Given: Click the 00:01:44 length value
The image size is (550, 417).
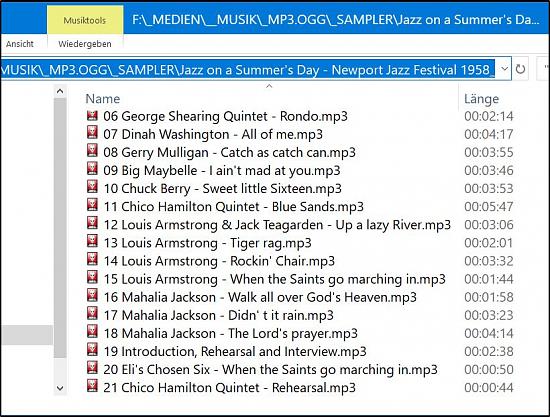Looking at the screenshot, I should (x=489, y=279).
